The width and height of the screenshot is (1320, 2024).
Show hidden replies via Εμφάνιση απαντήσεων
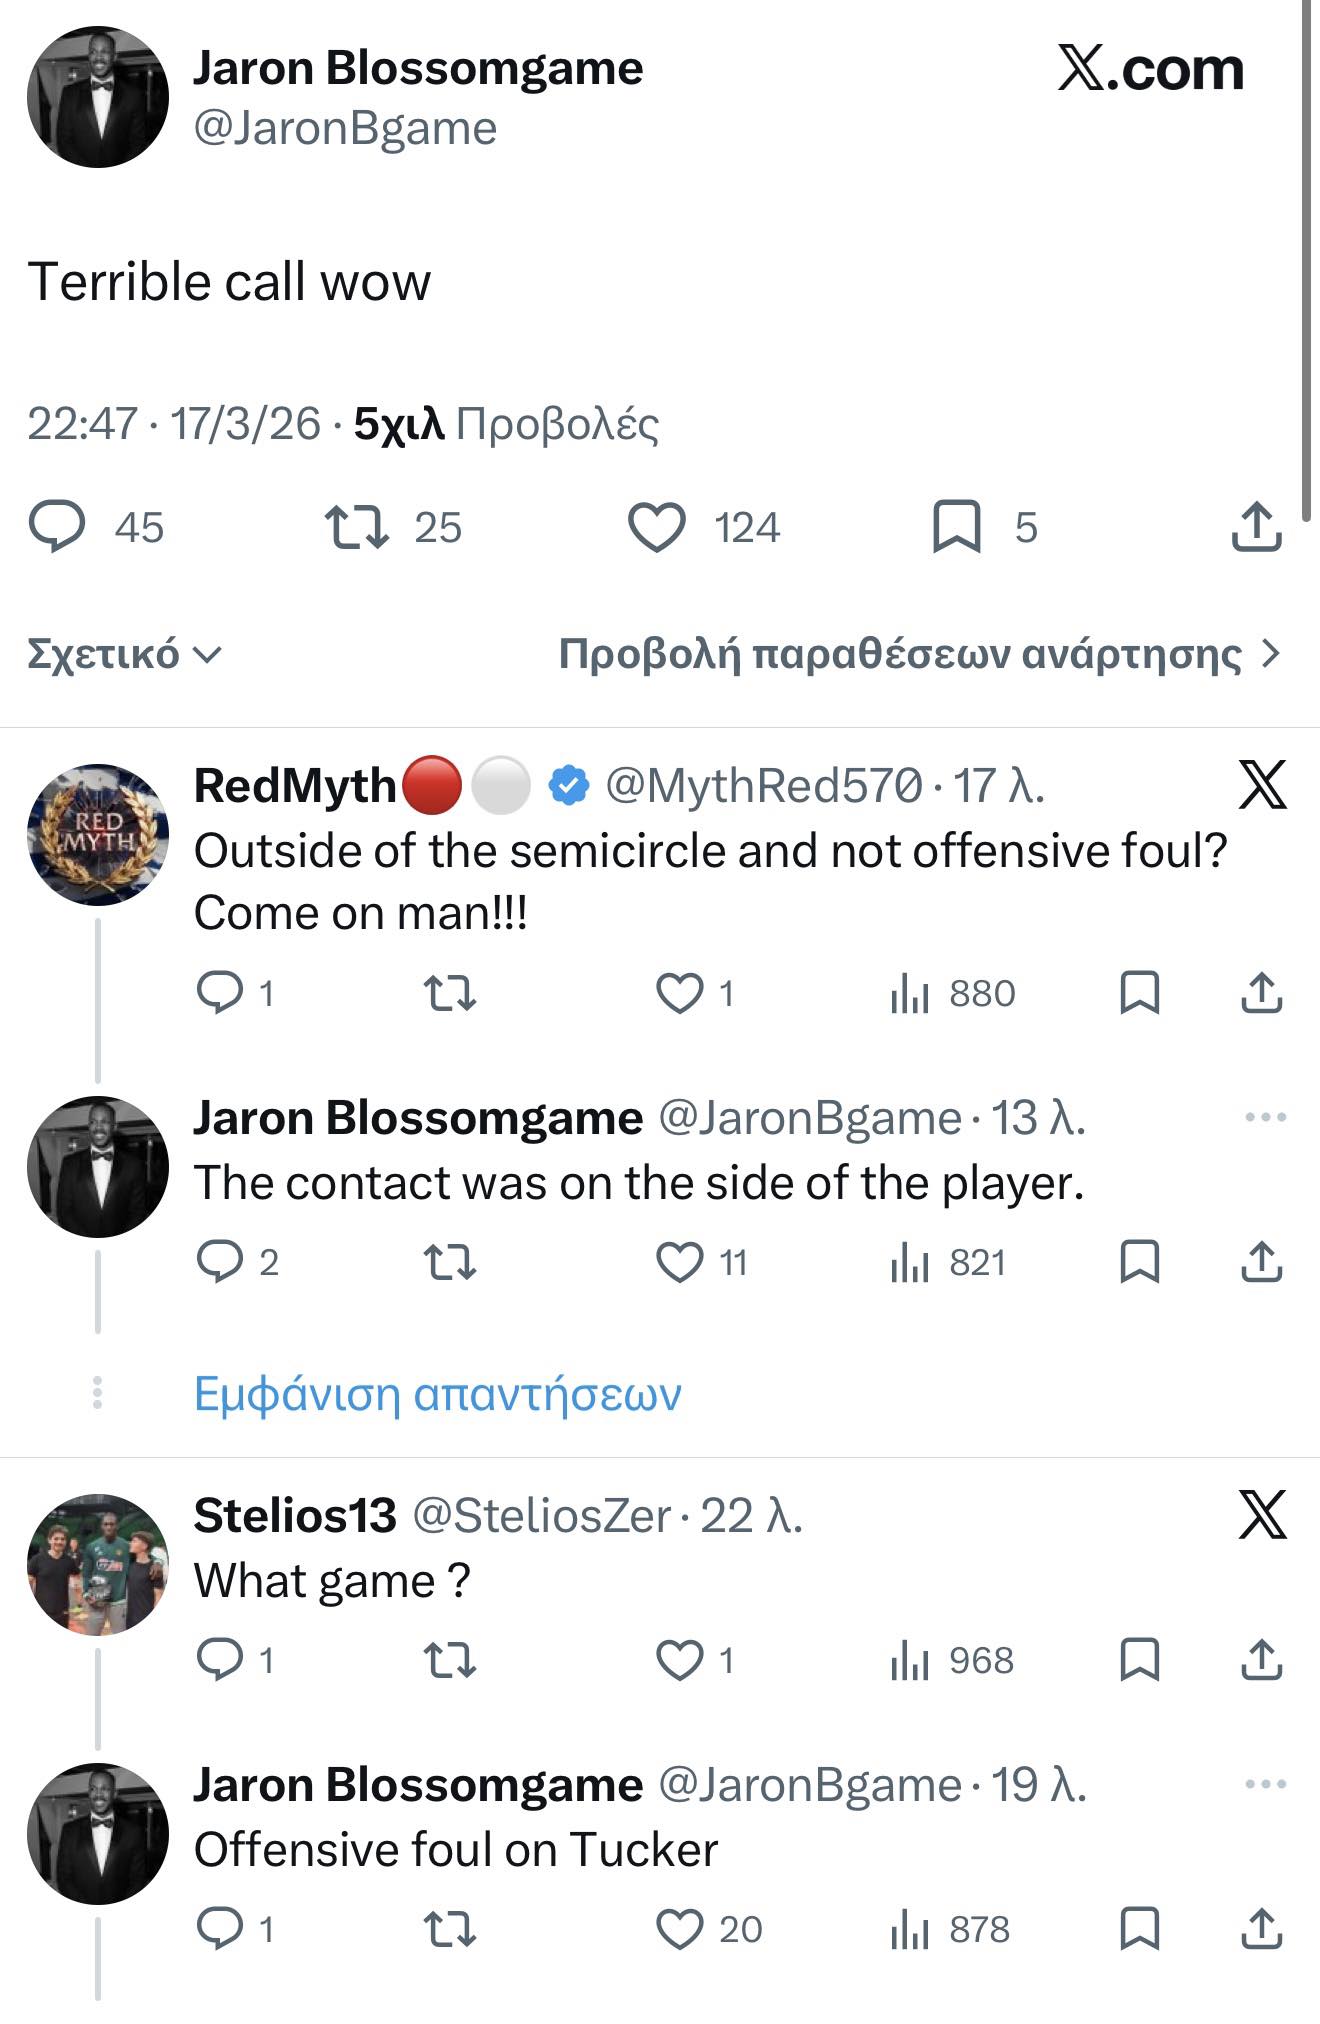coord(437,1393)
